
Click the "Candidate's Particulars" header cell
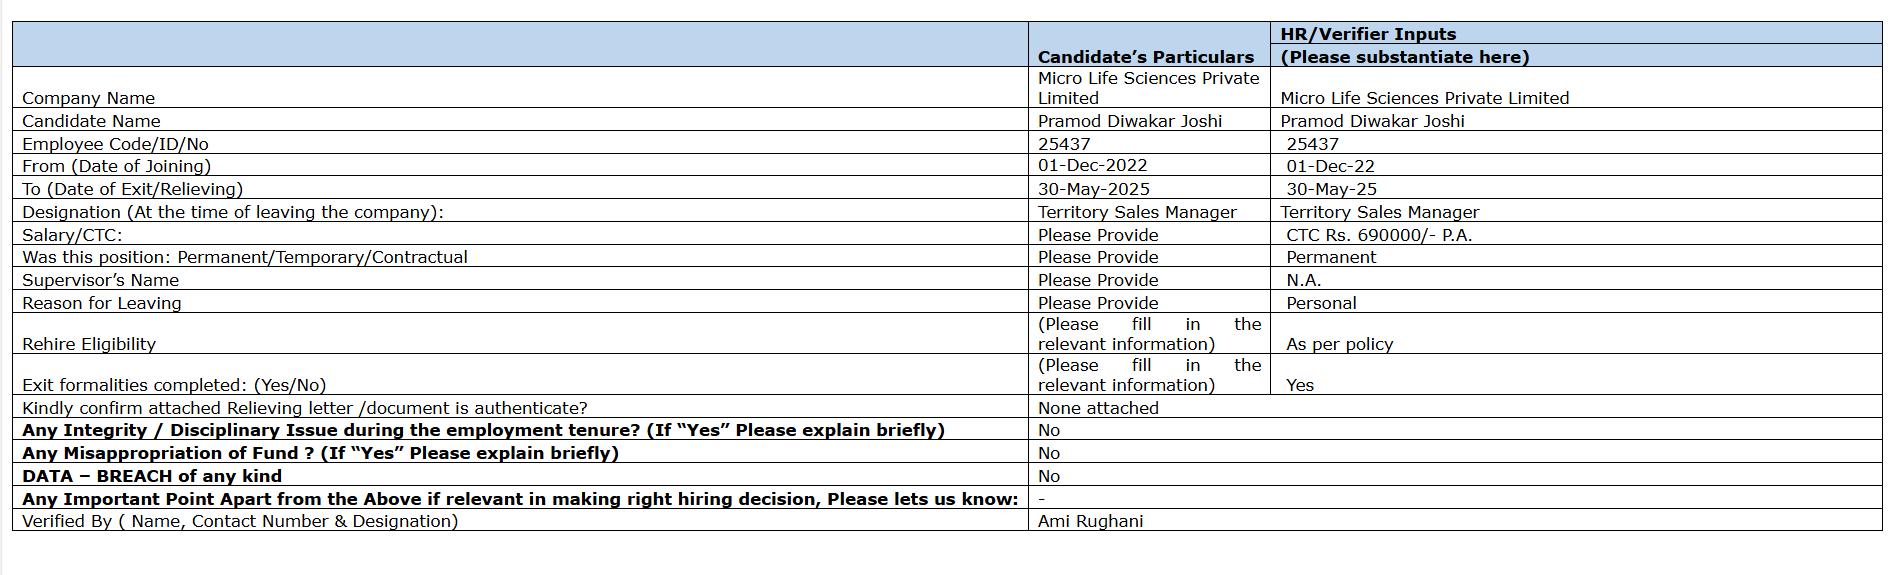pos(1145,57)
